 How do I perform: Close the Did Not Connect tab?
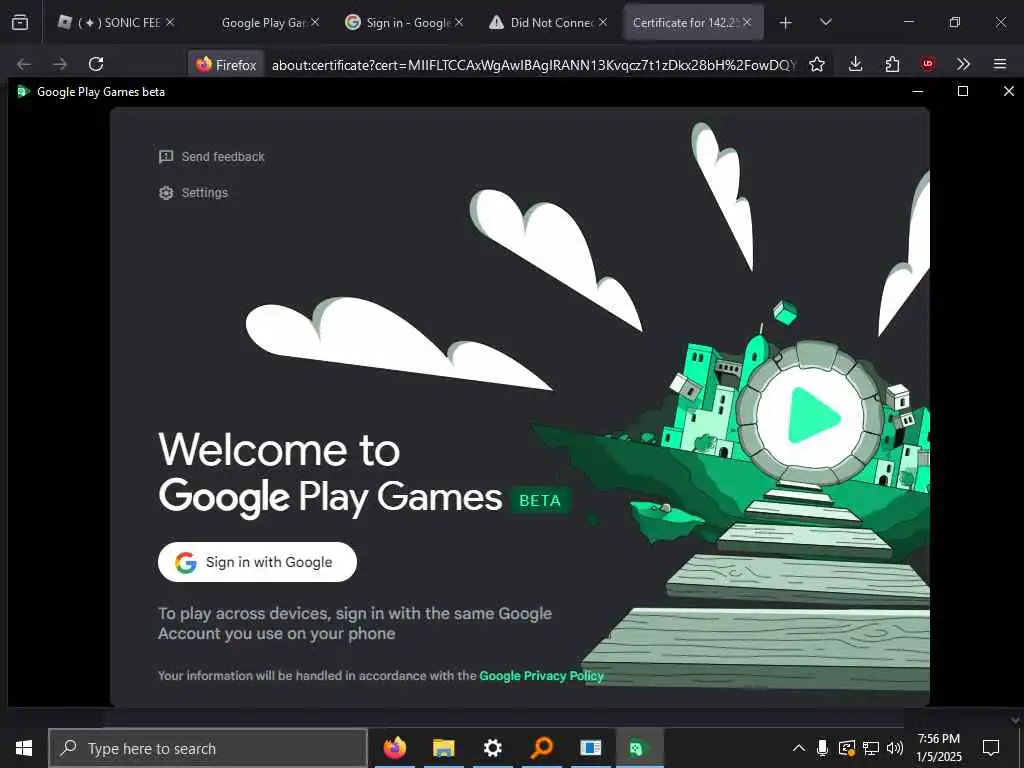click(x=603, y=22)
